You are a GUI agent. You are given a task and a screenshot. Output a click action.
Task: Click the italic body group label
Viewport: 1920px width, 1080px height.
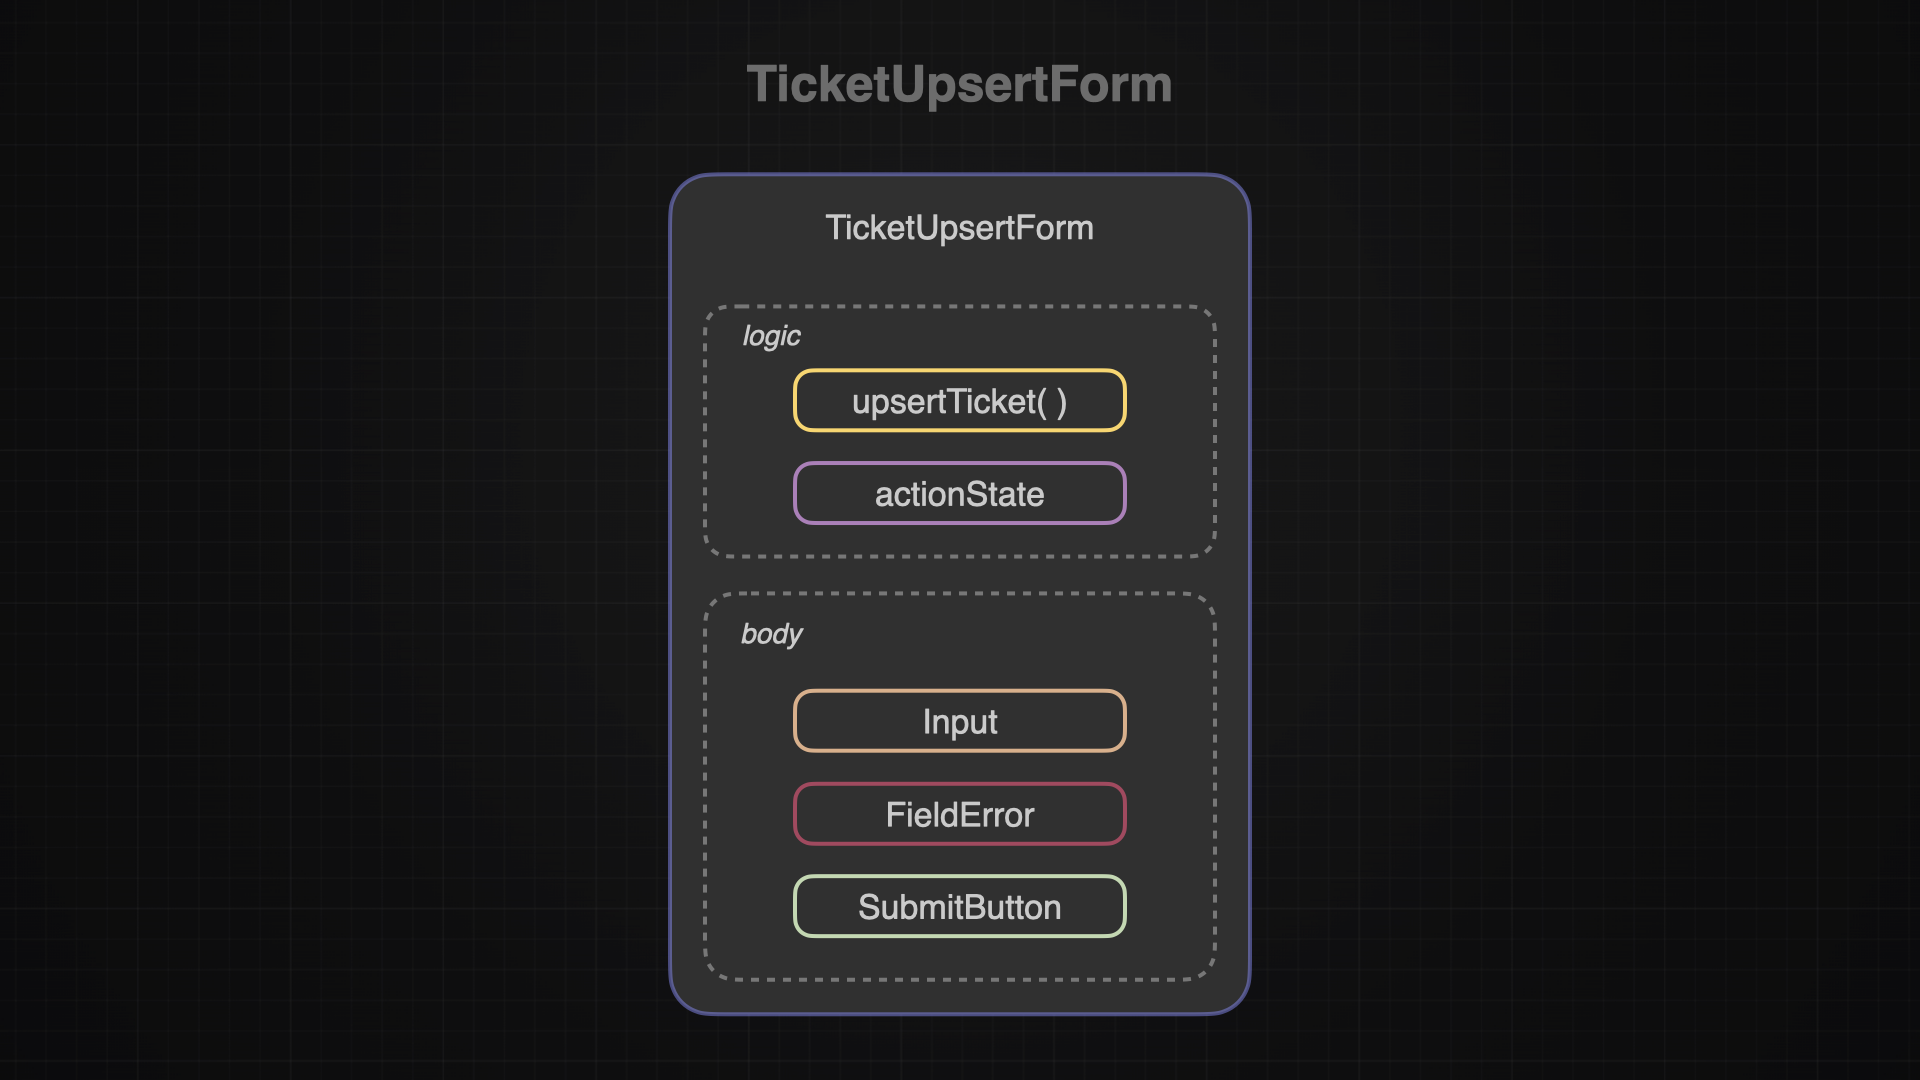(771, 634)
